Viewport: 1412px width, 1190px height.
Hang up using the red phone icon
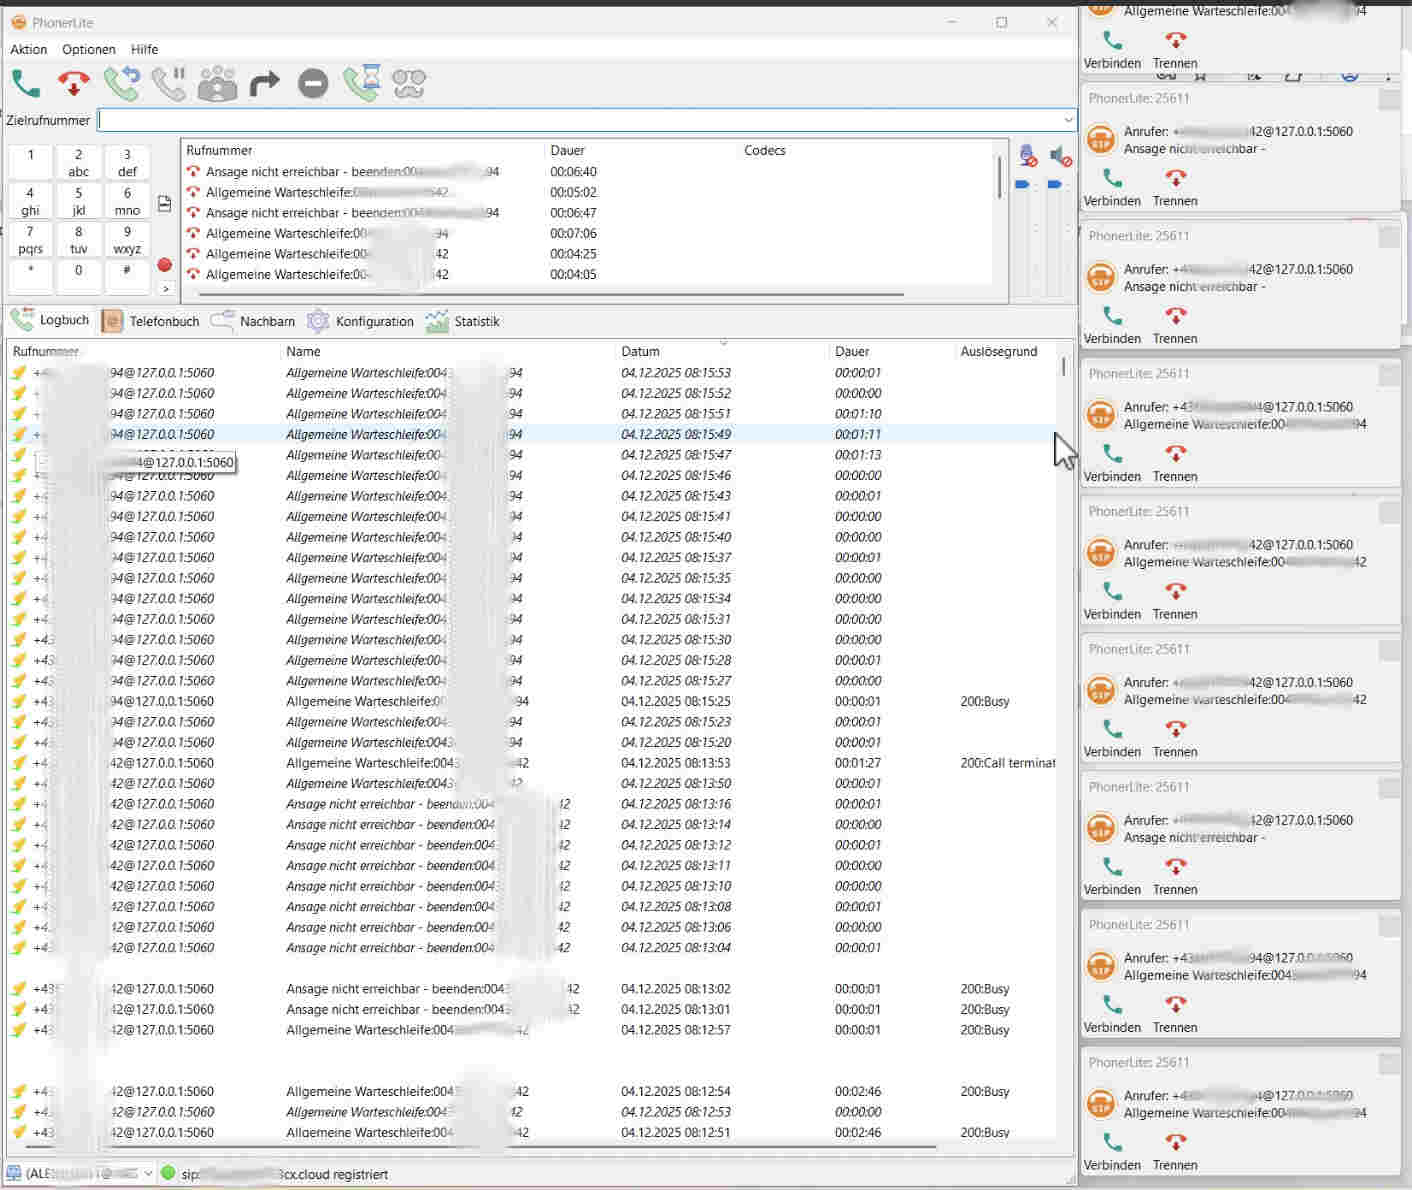73,84
